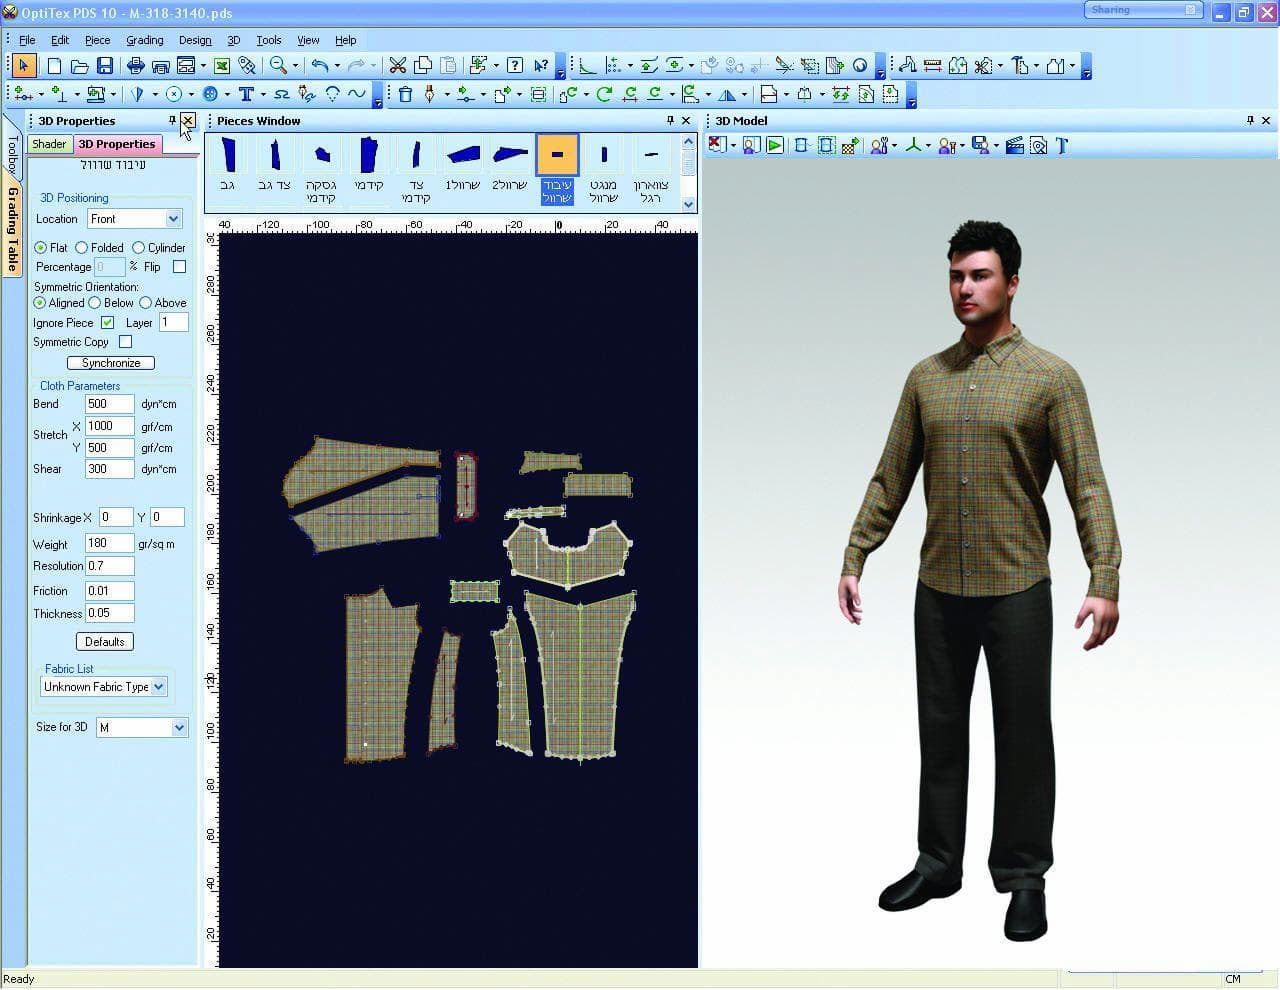Click the green play simulation icon
Image resolution: width=1280 pixels, height=990 pixels.
775,145
